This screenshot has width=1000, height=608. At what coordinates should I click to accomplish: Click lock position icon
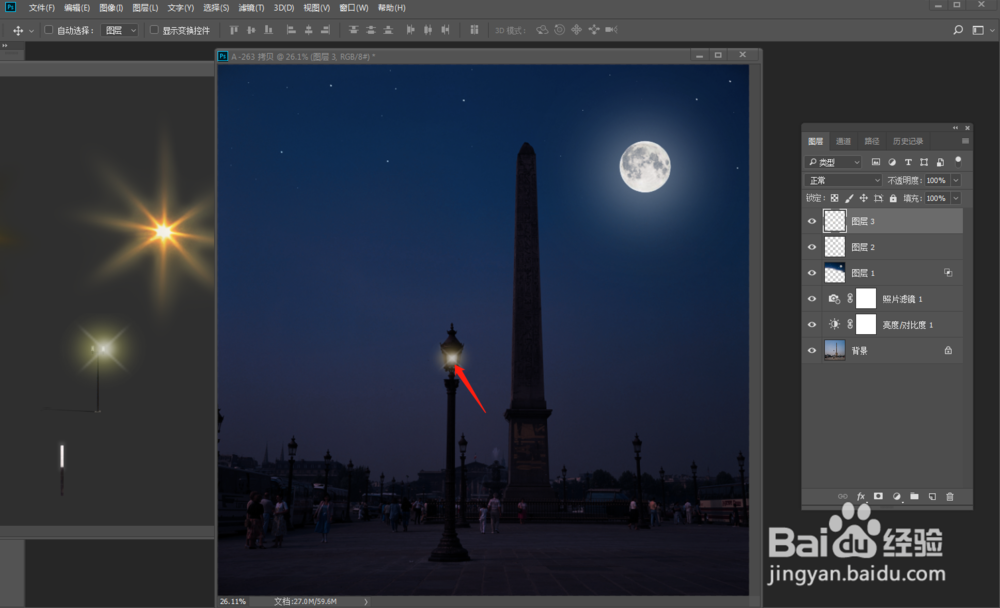pos(864,198)
